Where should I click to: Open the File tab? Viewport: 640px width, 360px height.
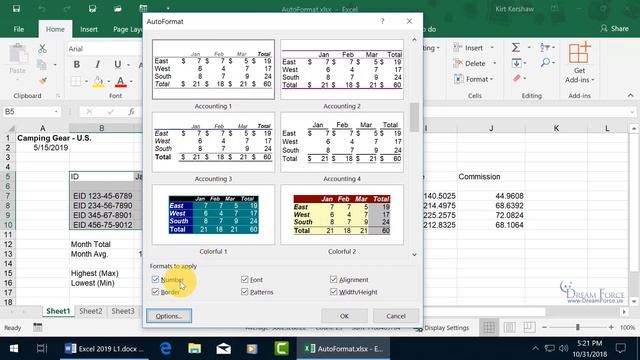tap(19, 29)
